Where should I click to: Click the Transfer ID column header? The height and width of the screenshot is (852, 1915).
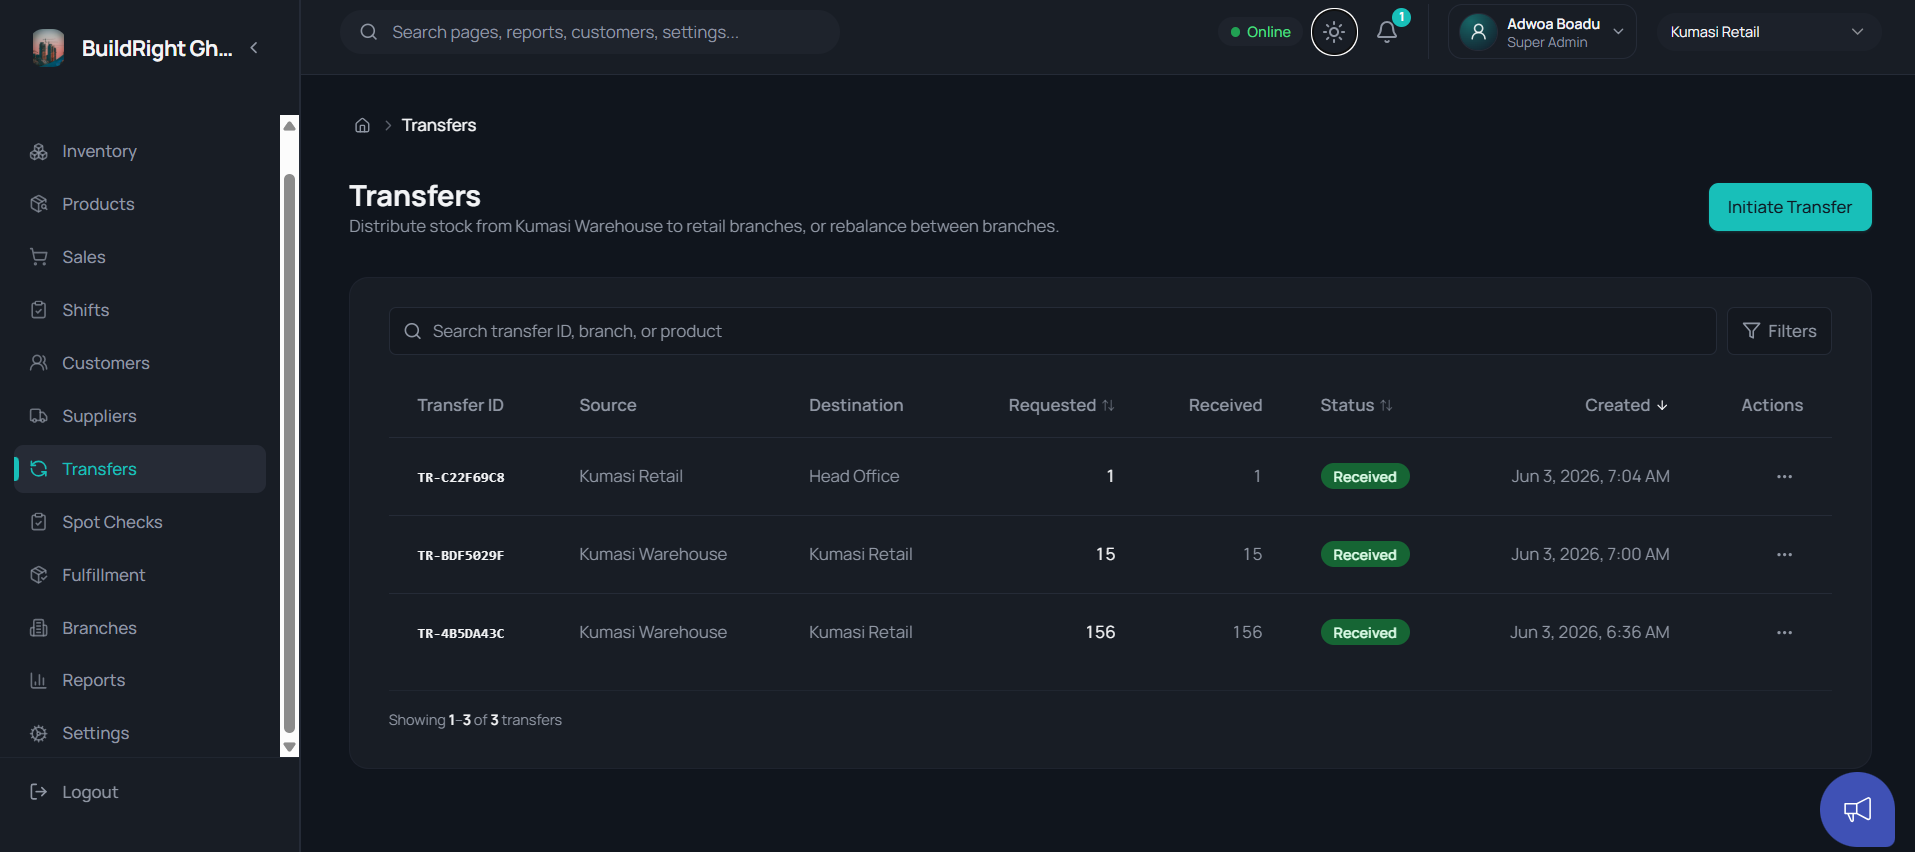pos(460,405)
